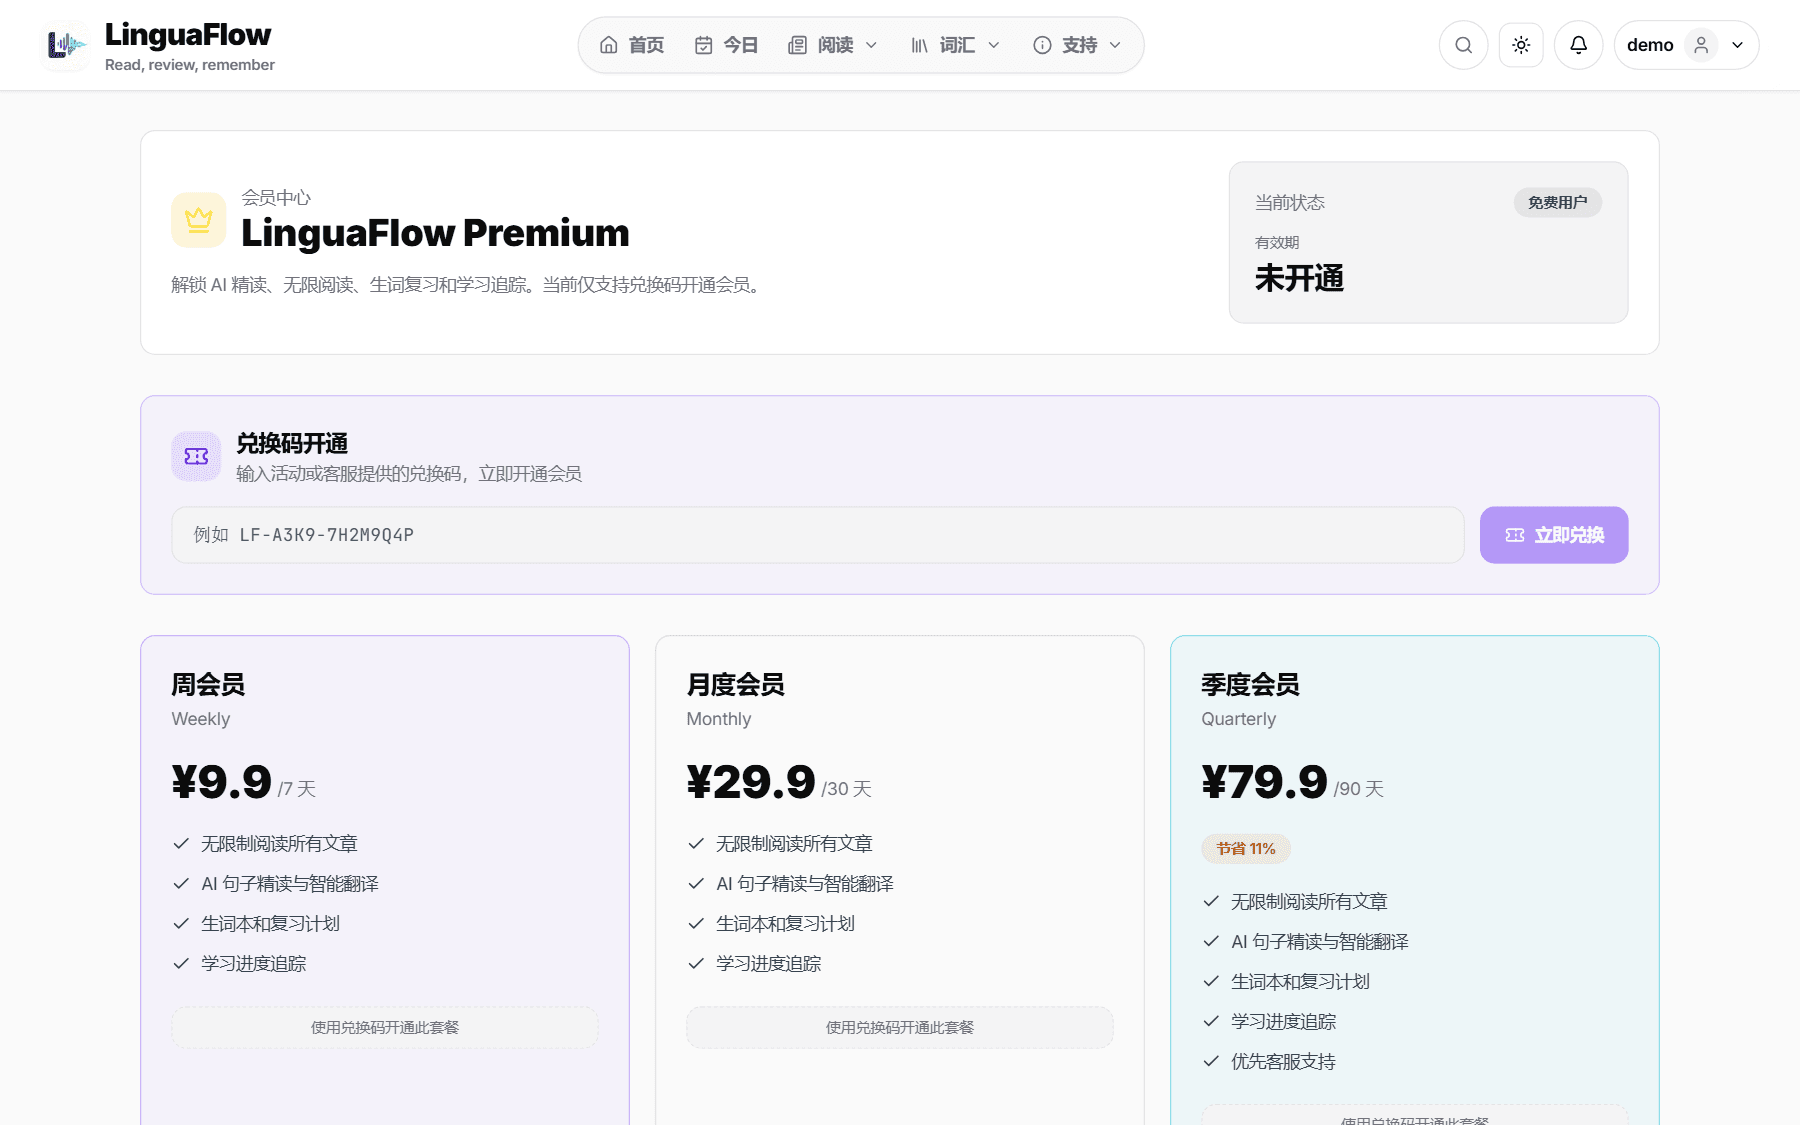Click 生词本和复习计划 in the 季度会员 card
This screenshot has width=1800, height=1125.
[1300, 982]
